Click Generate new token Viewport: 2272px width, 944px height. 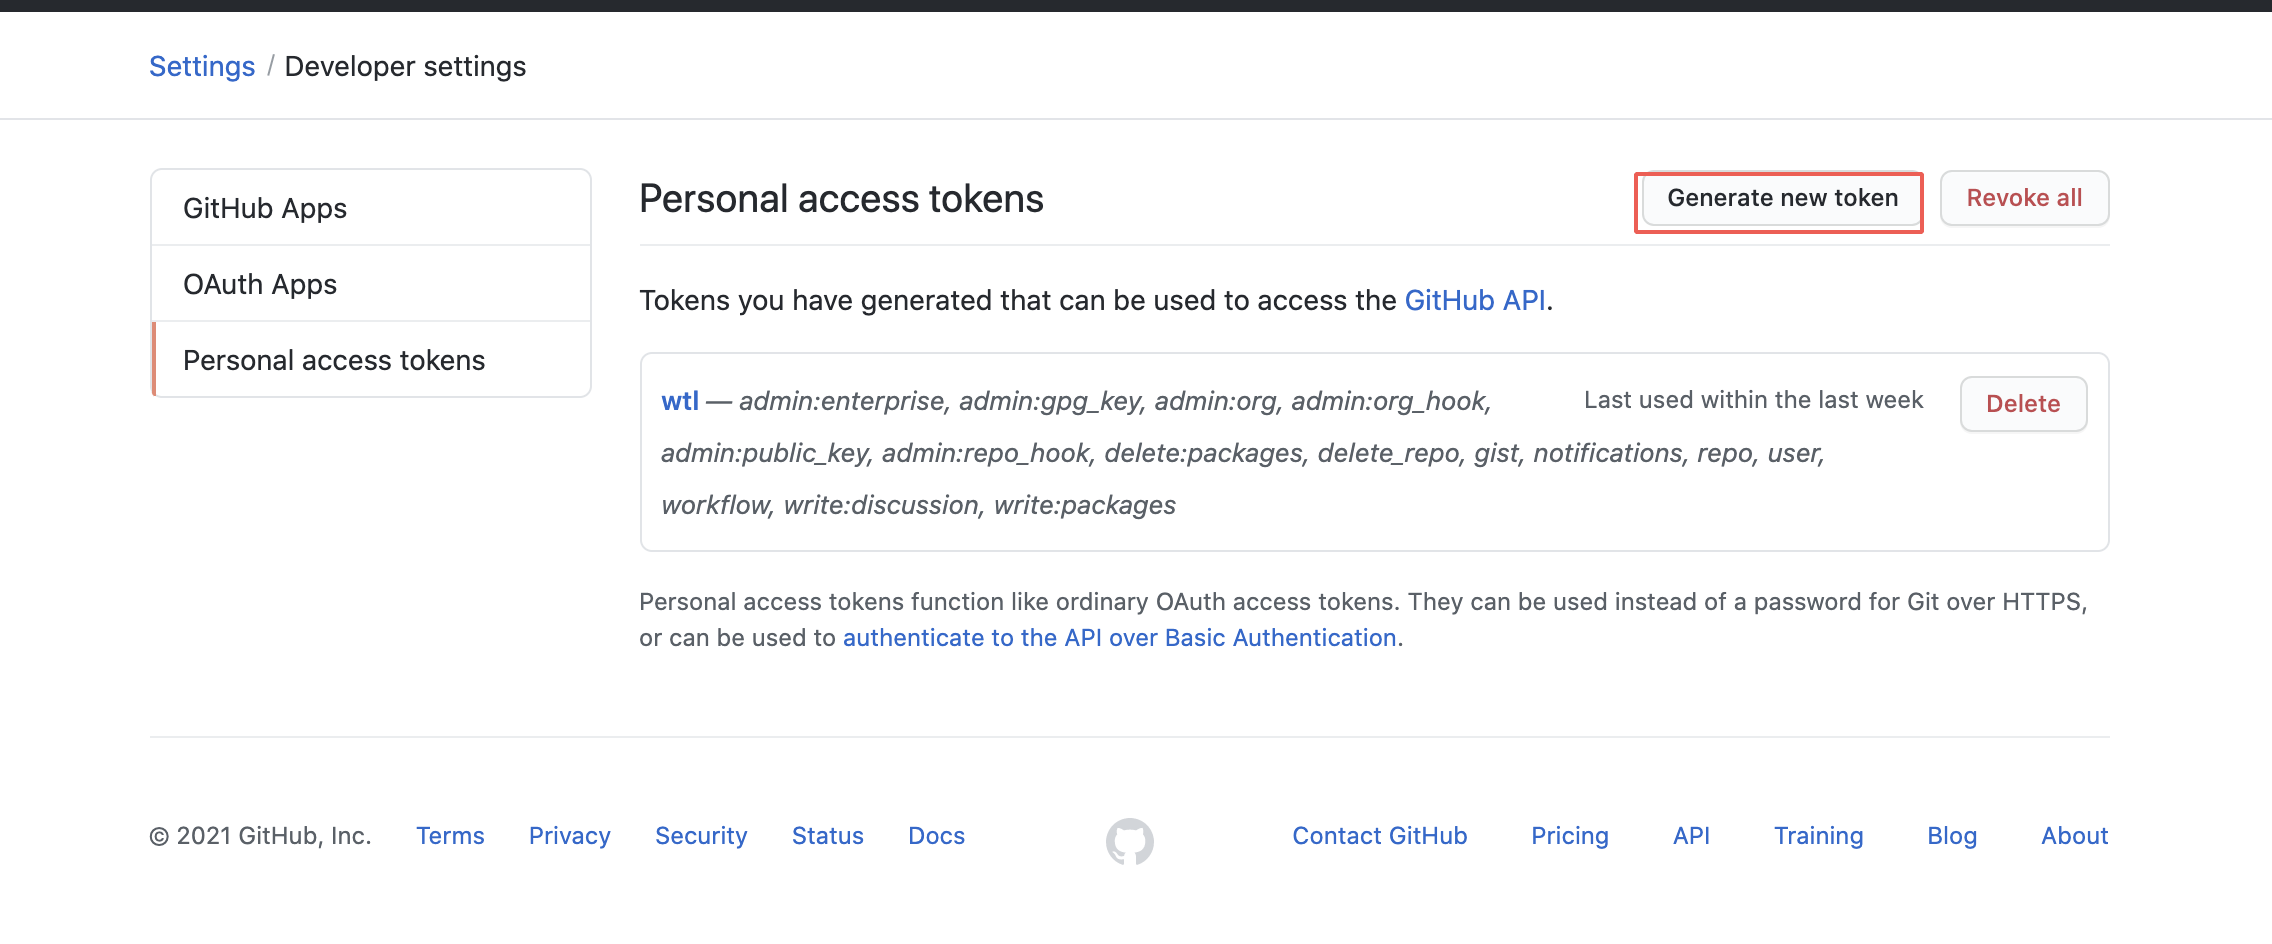click(x=1780, y=198)
